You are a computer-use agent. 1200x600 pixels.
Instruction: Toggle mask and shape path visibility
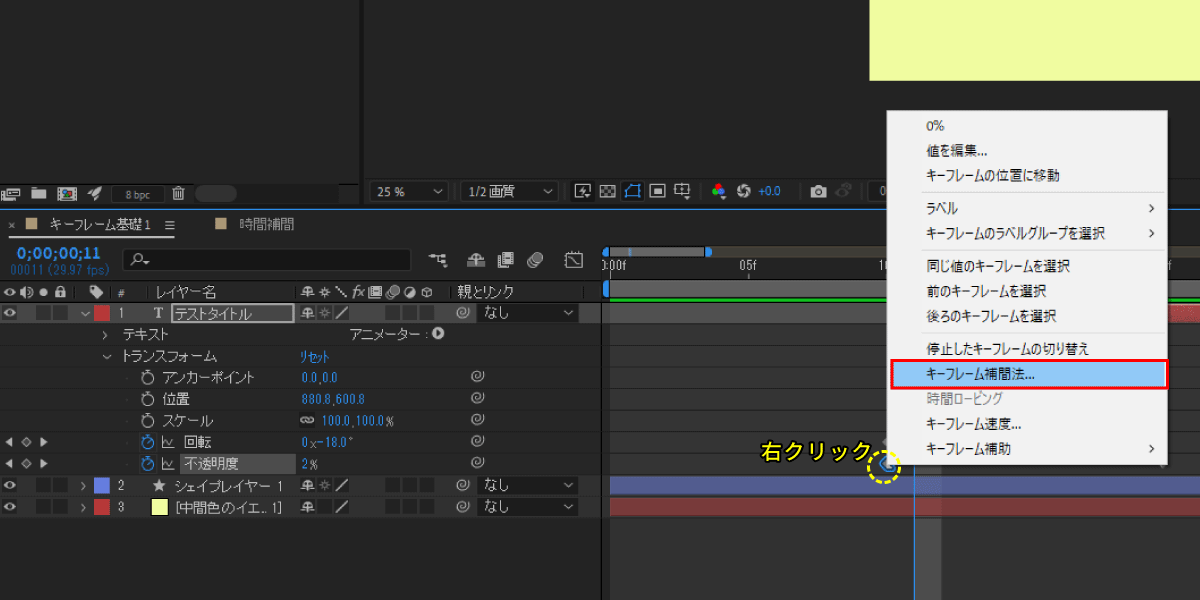[x=632, y=191]
